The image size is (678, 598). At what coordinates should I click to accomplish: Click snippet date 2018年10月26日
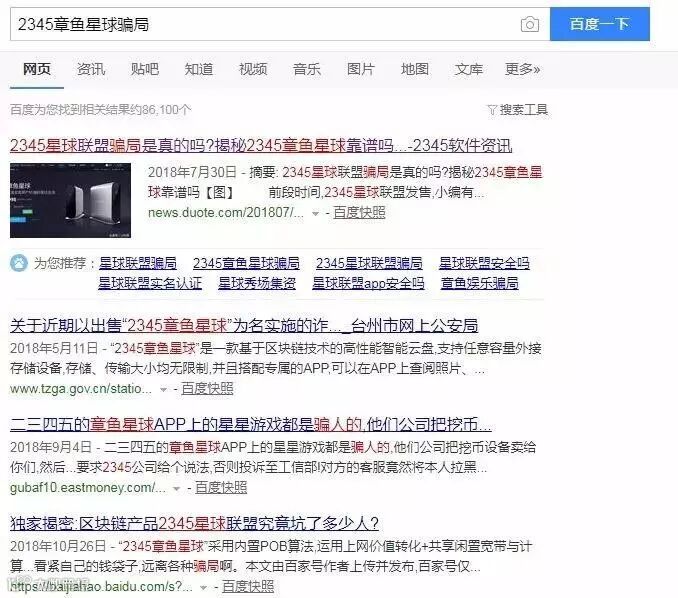tap(58, 546)
